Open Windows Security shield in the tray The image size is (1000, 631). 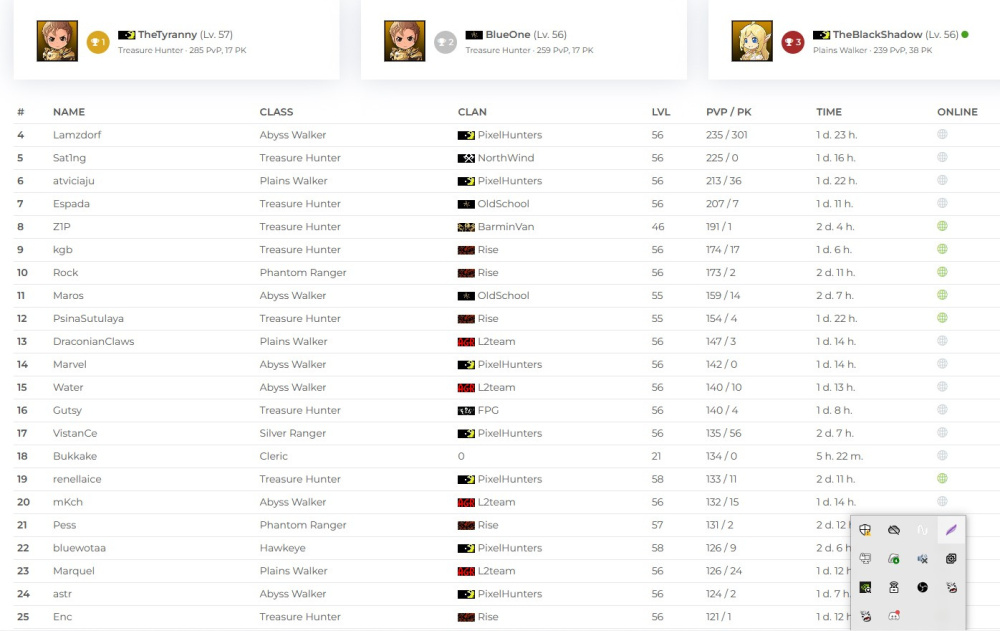[x=865, y=530]
